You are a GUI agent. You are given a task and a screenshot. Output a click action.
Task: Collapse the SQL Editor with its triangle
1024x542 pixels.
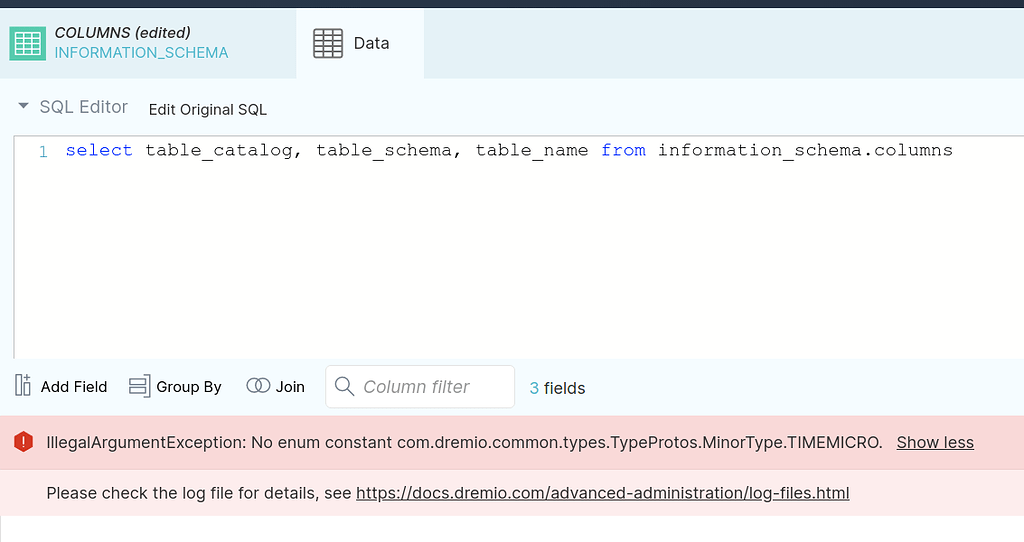tap(24, 105)
